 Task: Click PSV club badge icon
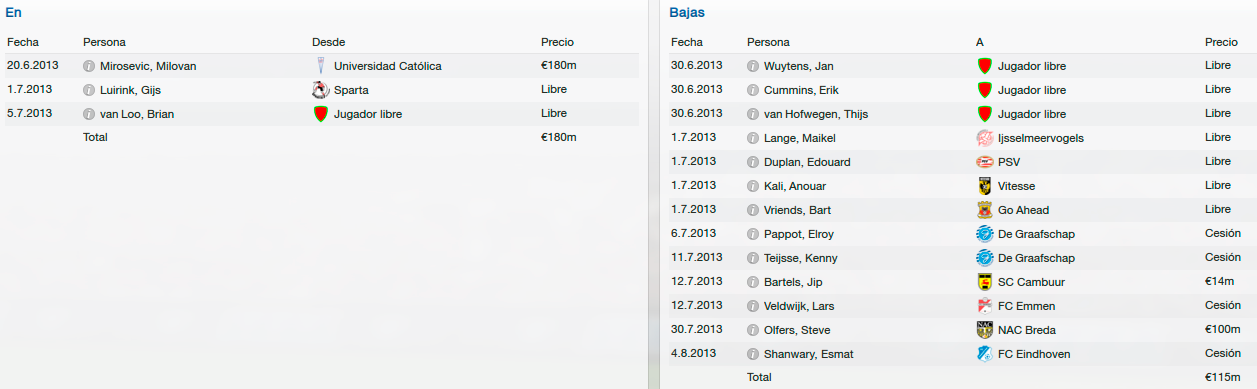click(984, 162)
